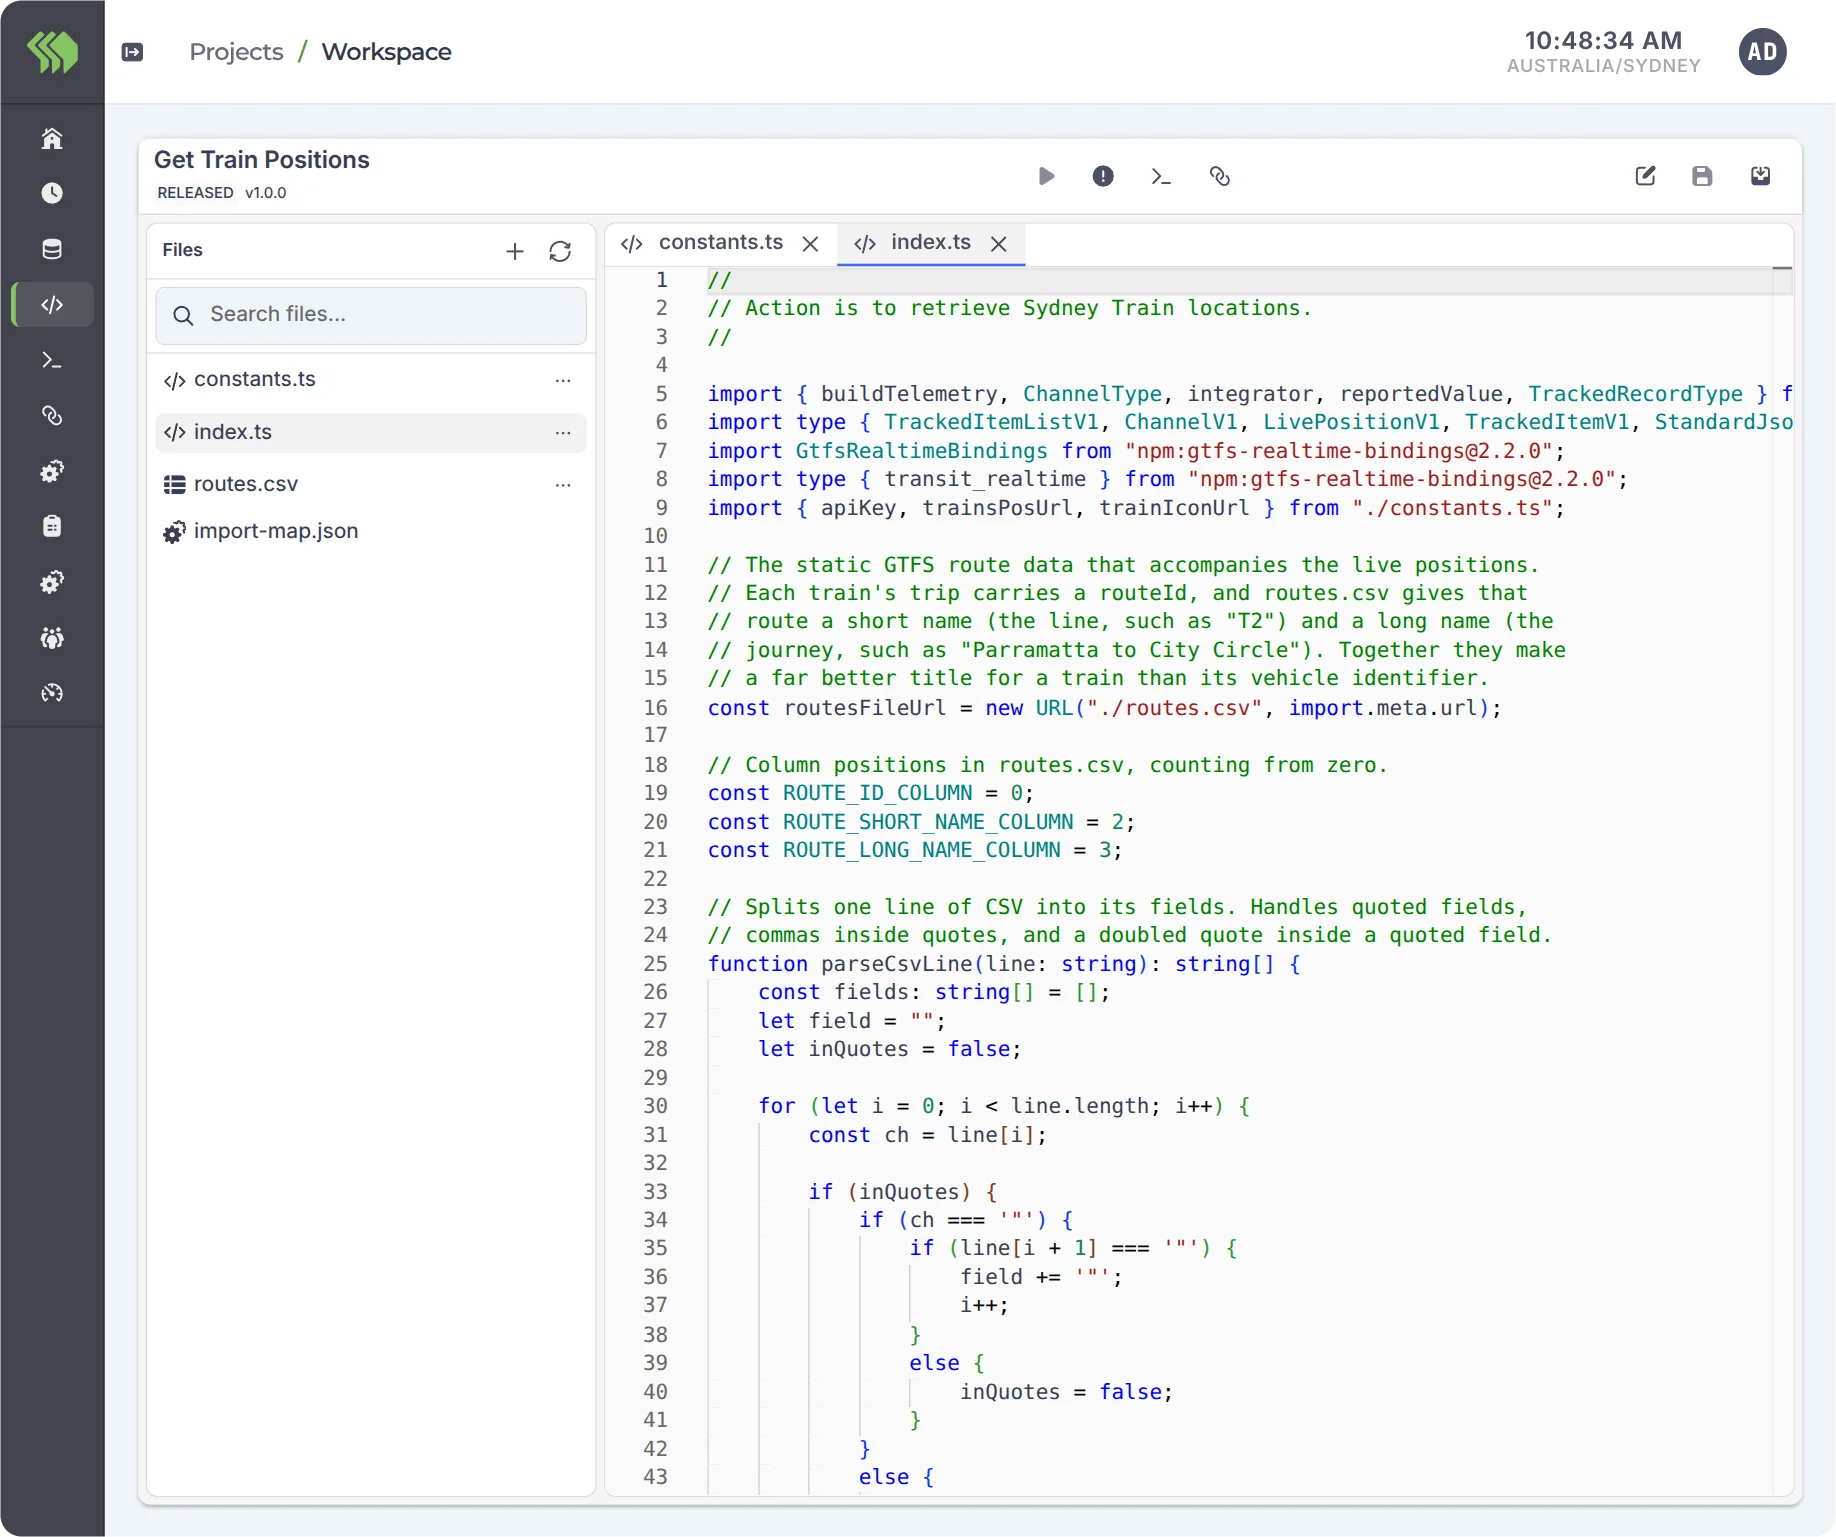Screen dimensions: 1836x1537
Task: Click the green app logo
Action: click(52, 52)
